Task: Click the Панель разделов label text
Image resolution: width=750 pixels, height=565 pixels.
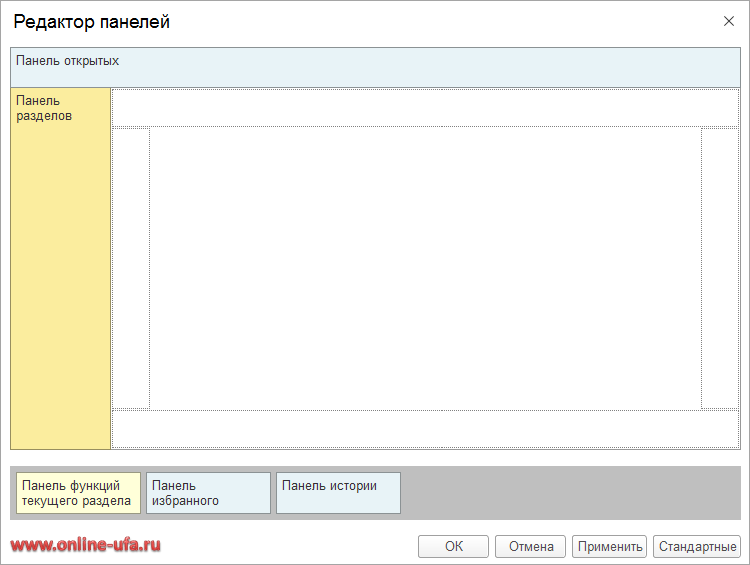Action: (x=38, y=108)
